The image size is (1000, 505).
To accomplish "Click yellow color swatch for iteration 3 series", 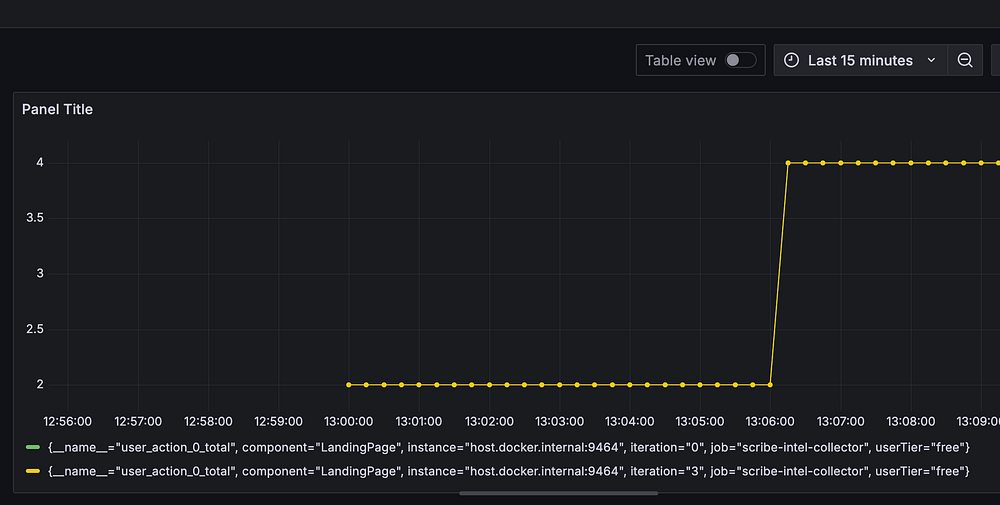I will click(x=33, y=471).
